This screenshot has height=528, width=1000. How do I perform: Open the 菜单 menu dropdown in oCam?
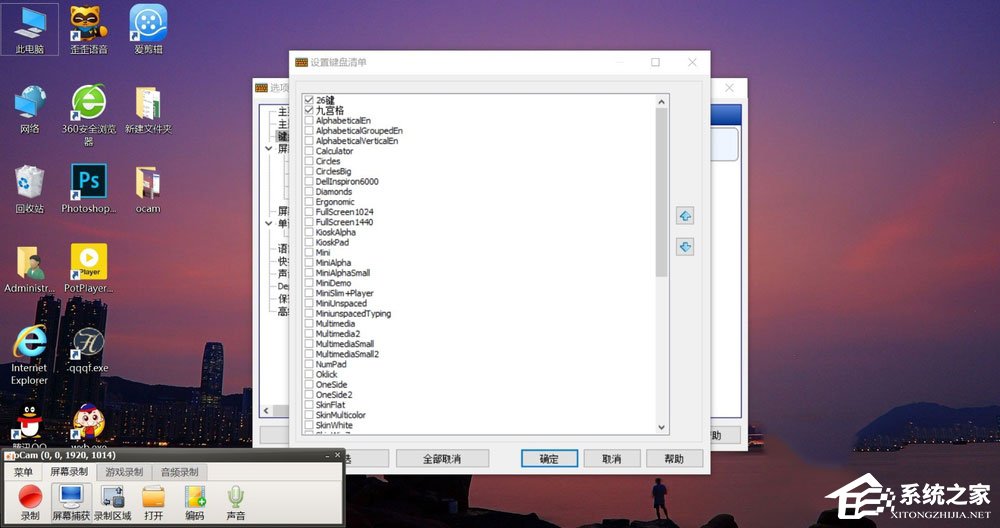(x=23, y=472)
